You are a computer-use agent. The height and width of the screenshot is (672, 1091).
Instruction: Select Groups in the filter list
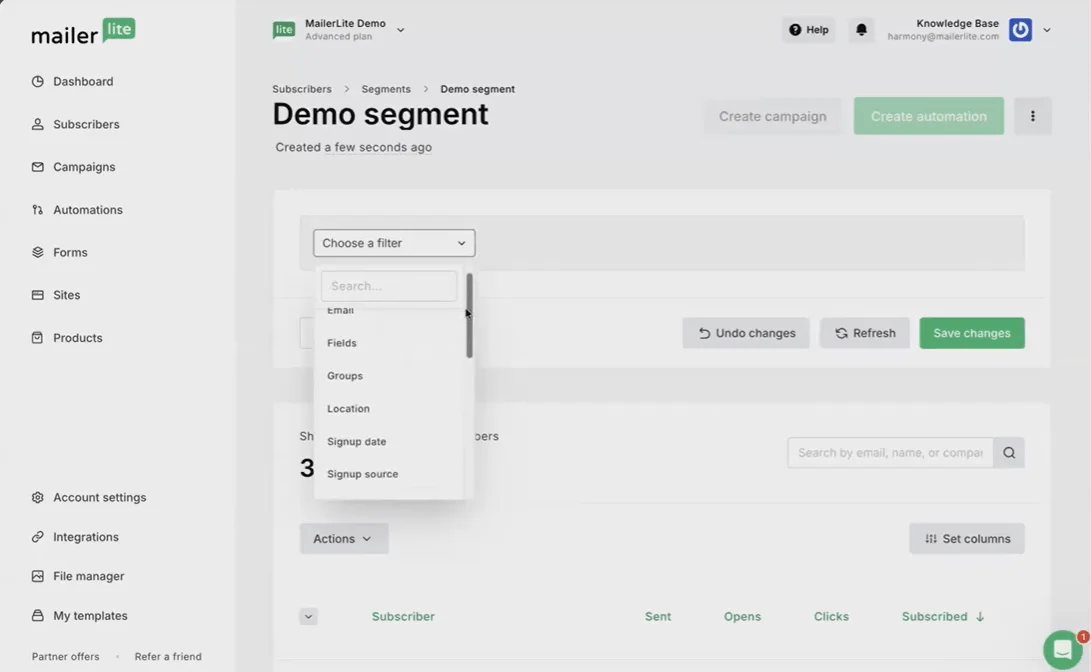pos(345,376)
